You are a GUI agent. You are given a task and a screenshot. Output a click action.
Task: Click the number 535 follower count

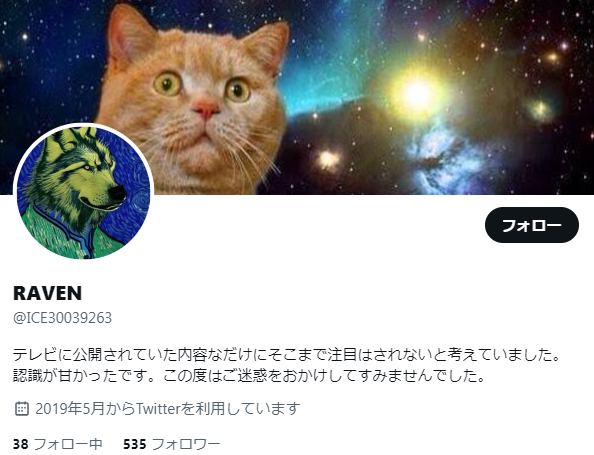[135, 444]
